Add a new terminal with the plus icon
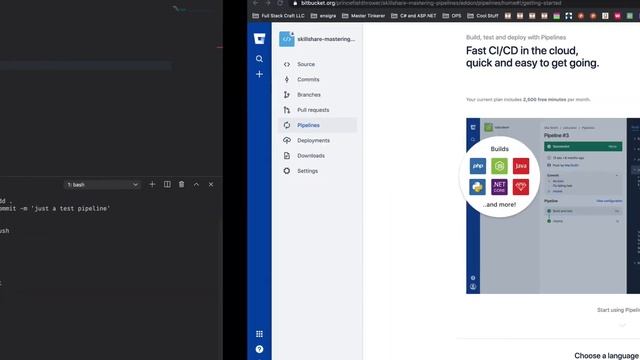 coord(152,184)
